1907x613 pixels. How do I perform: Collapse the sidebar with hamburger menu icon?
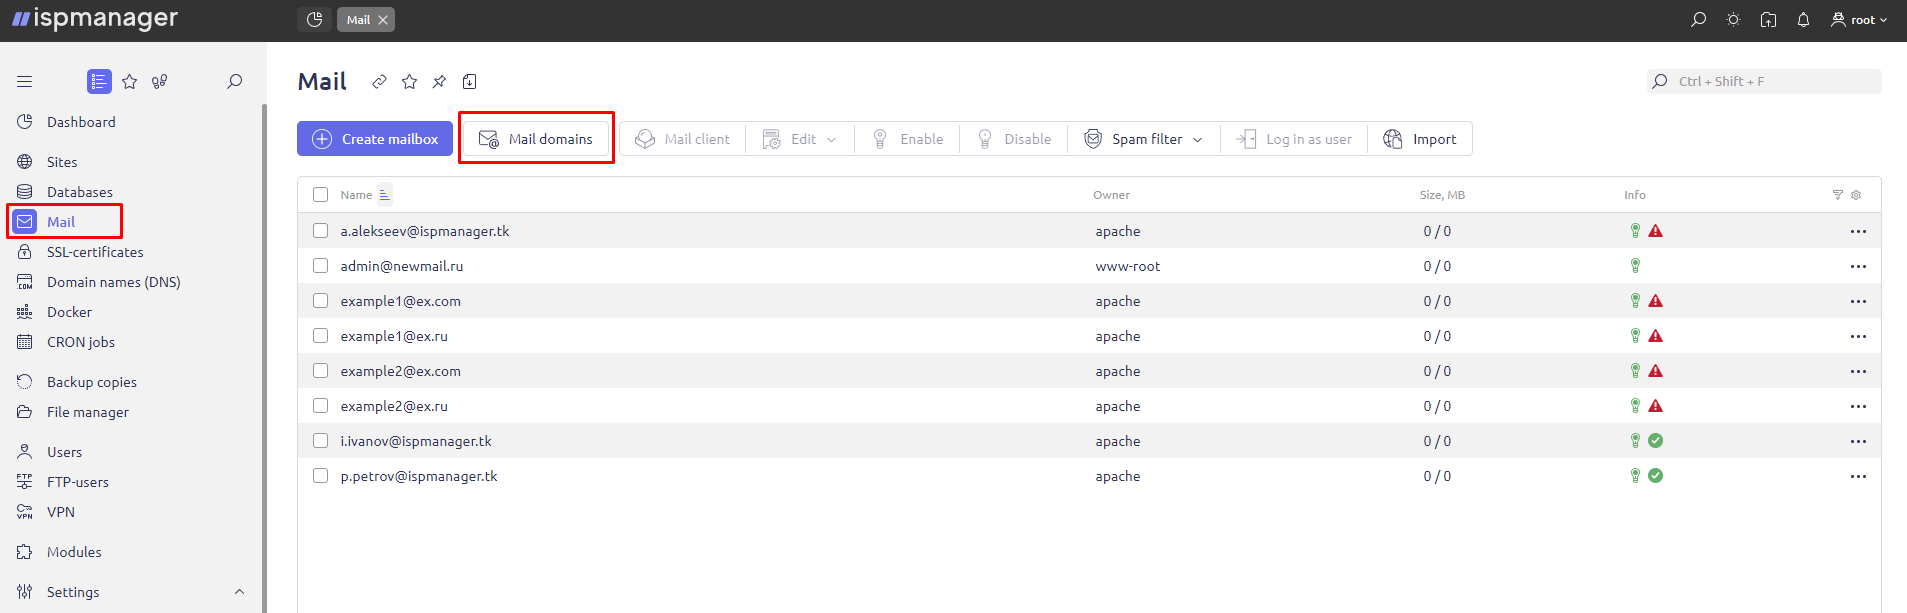pyautogui.click(x=25, y=81)
